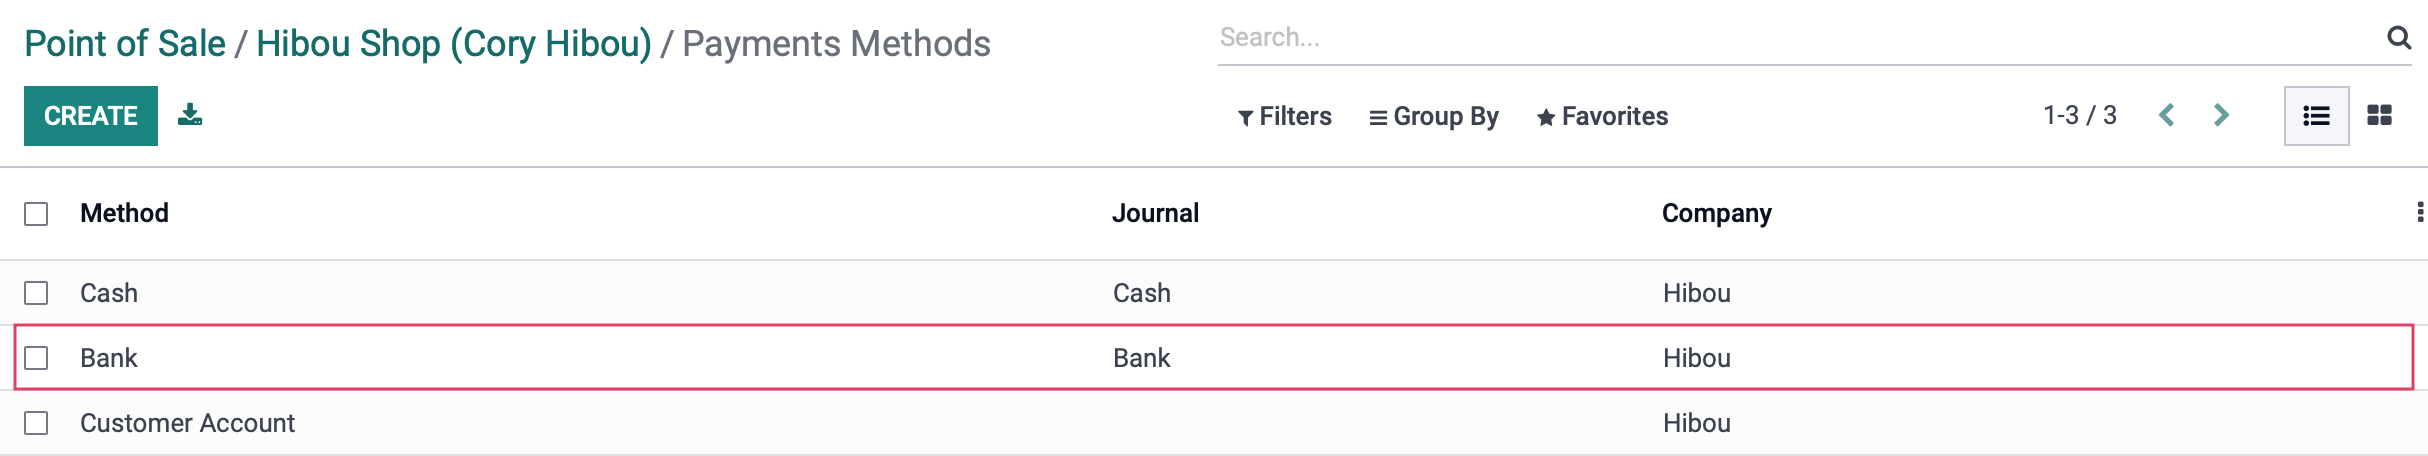The width and height of the screenshot is (2428, 456).
Task: Switch to kanban view icon
Action: point(2380,116)
